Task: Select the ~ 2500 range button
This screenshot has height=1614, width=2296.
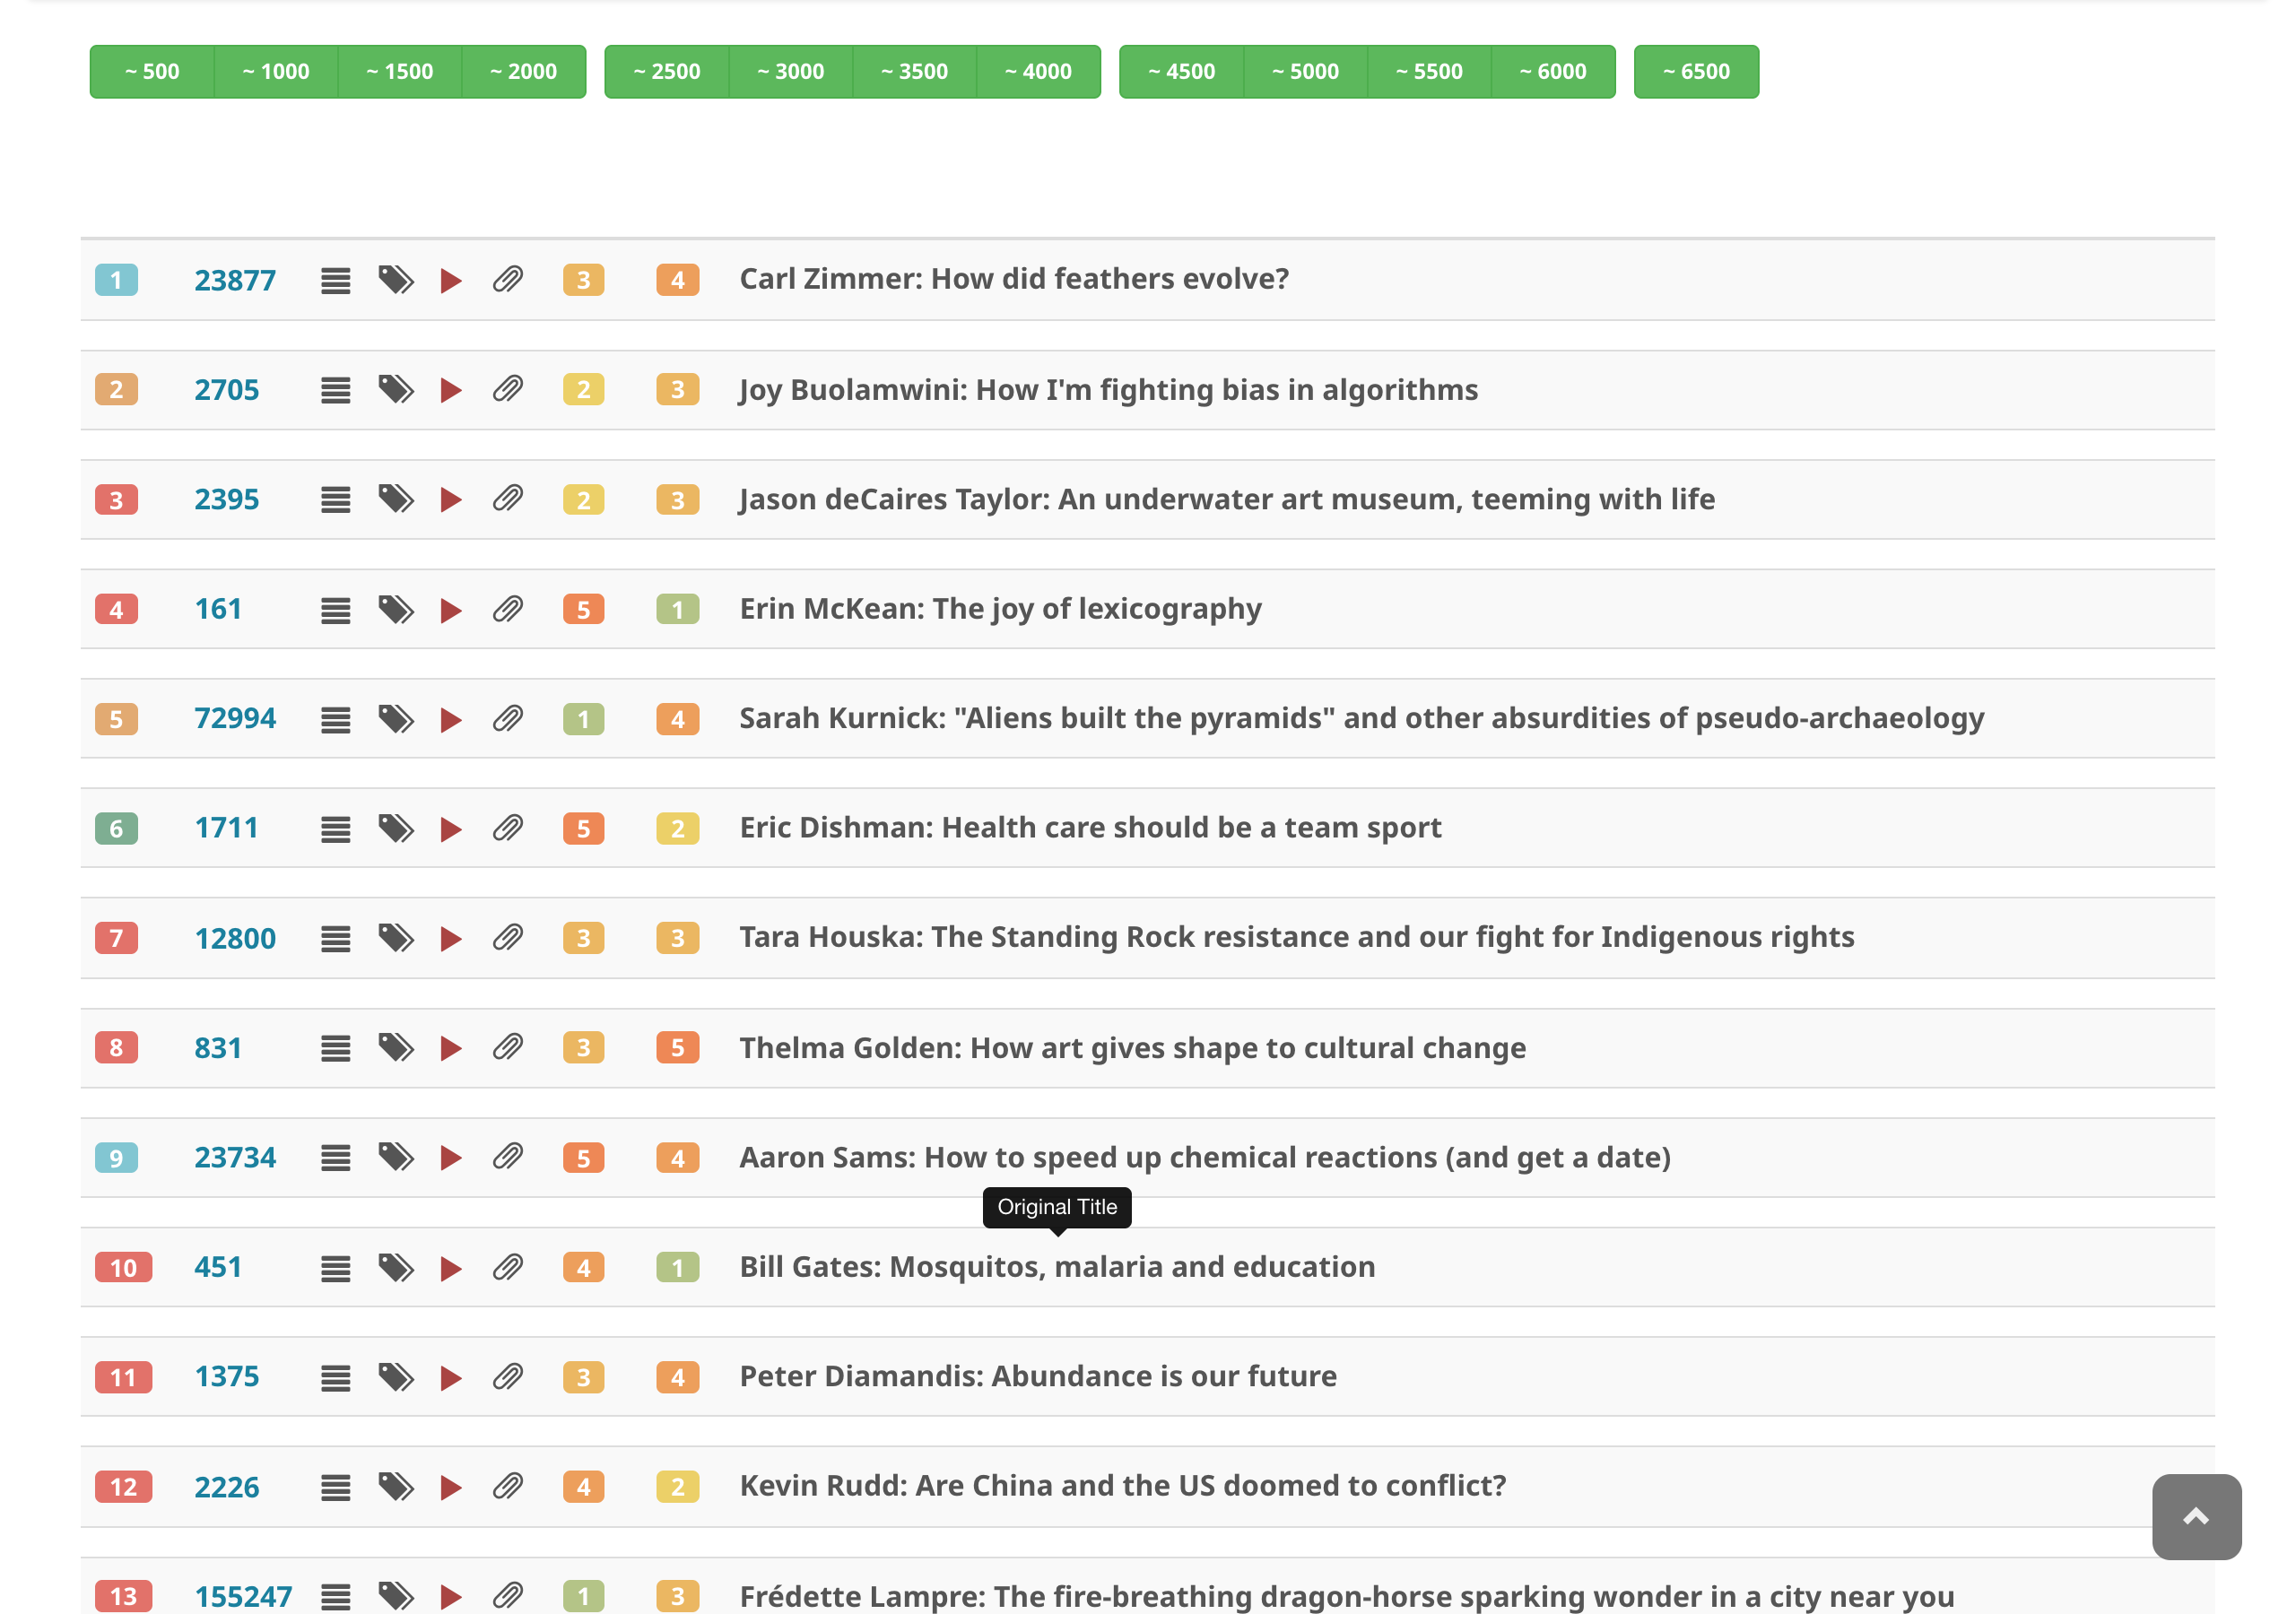Action: pos(667,72)
